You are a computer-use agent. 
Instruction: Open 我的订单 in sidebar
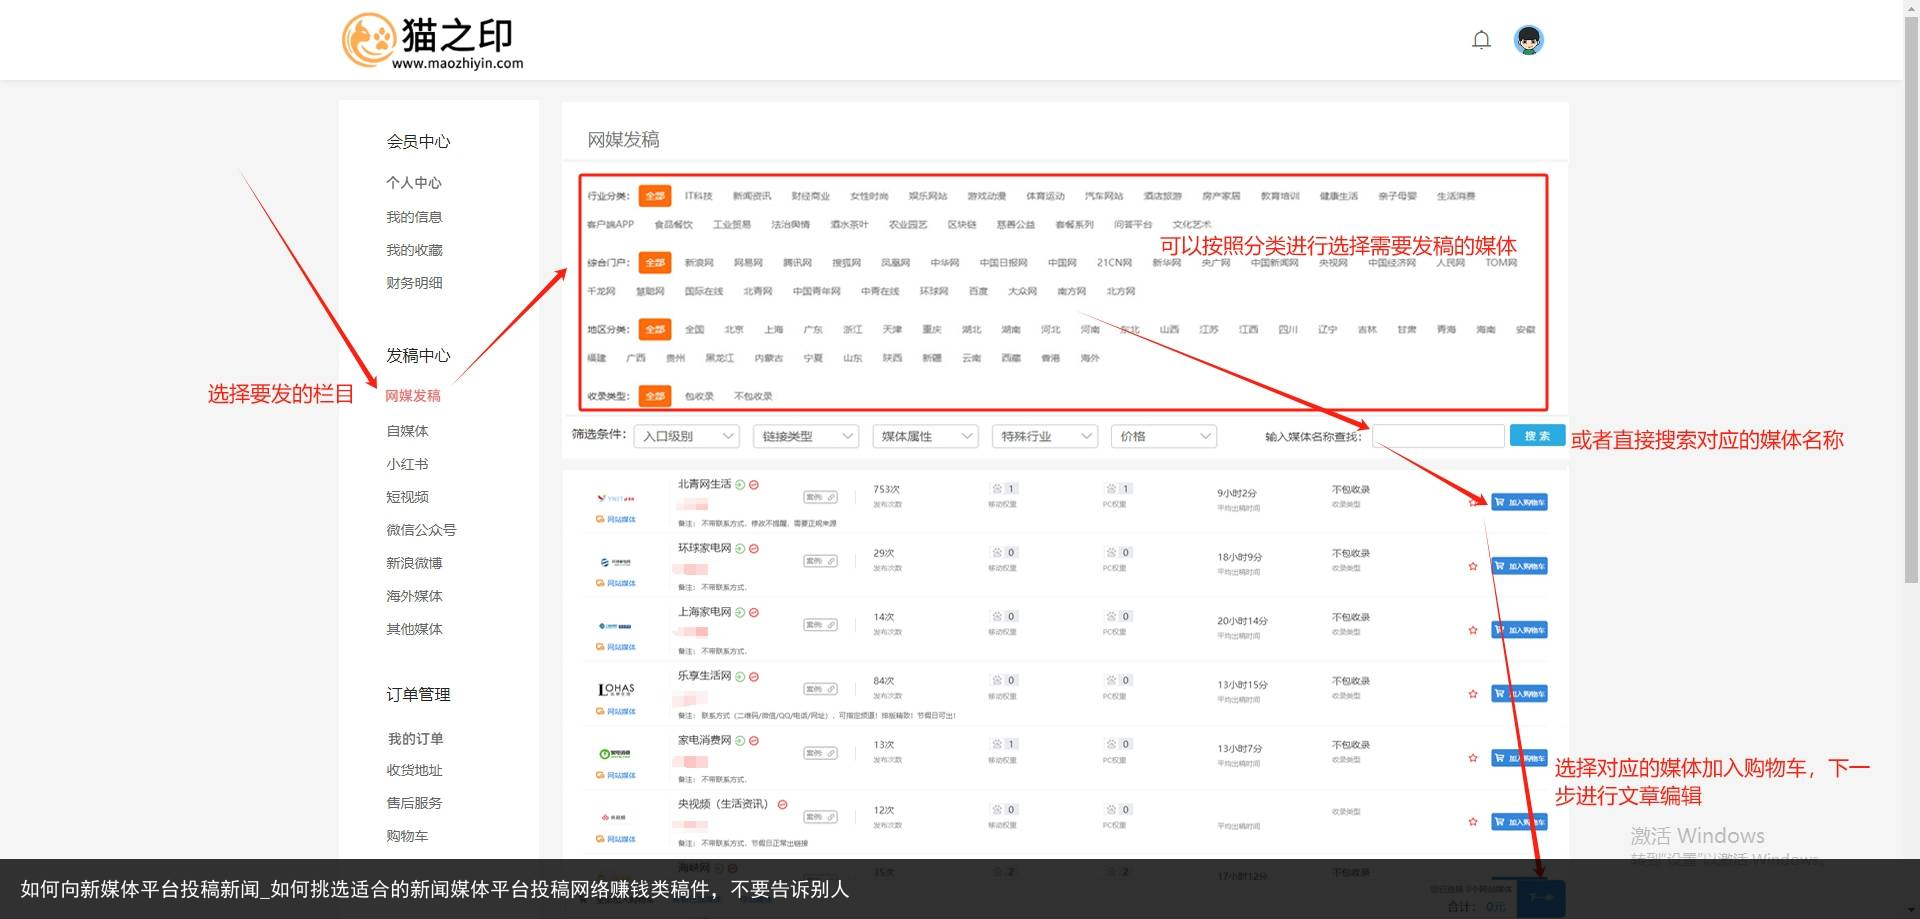(415, 739)
